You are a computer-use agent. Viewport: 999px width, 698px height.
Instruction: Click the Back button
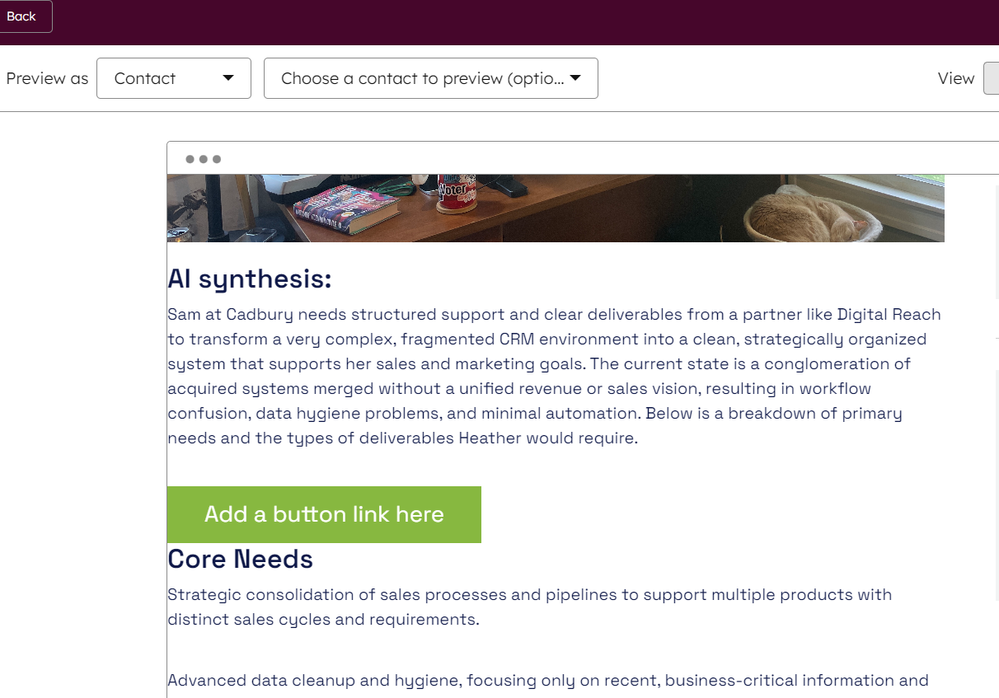pyautogui.click(x=22, y=16)
